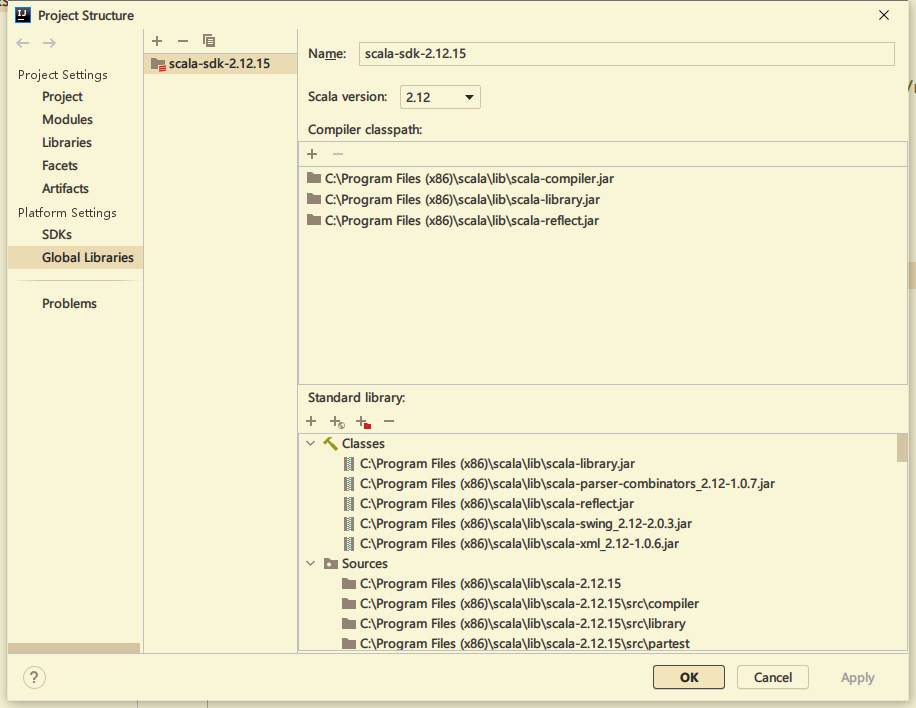Open Project settings page
This screenshot has height=708, width=916.
pos(63,97)
